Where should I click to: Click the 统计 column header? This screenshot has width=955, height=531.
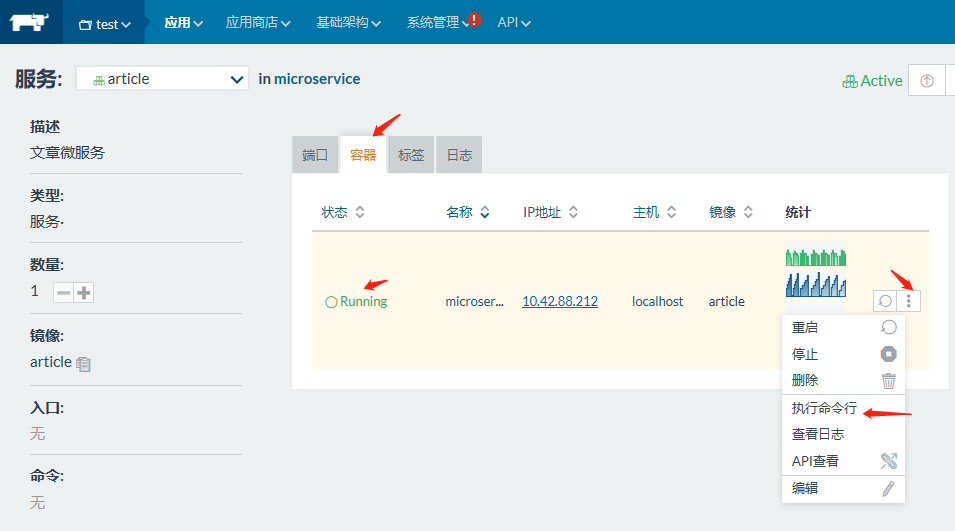click(798, 212)
